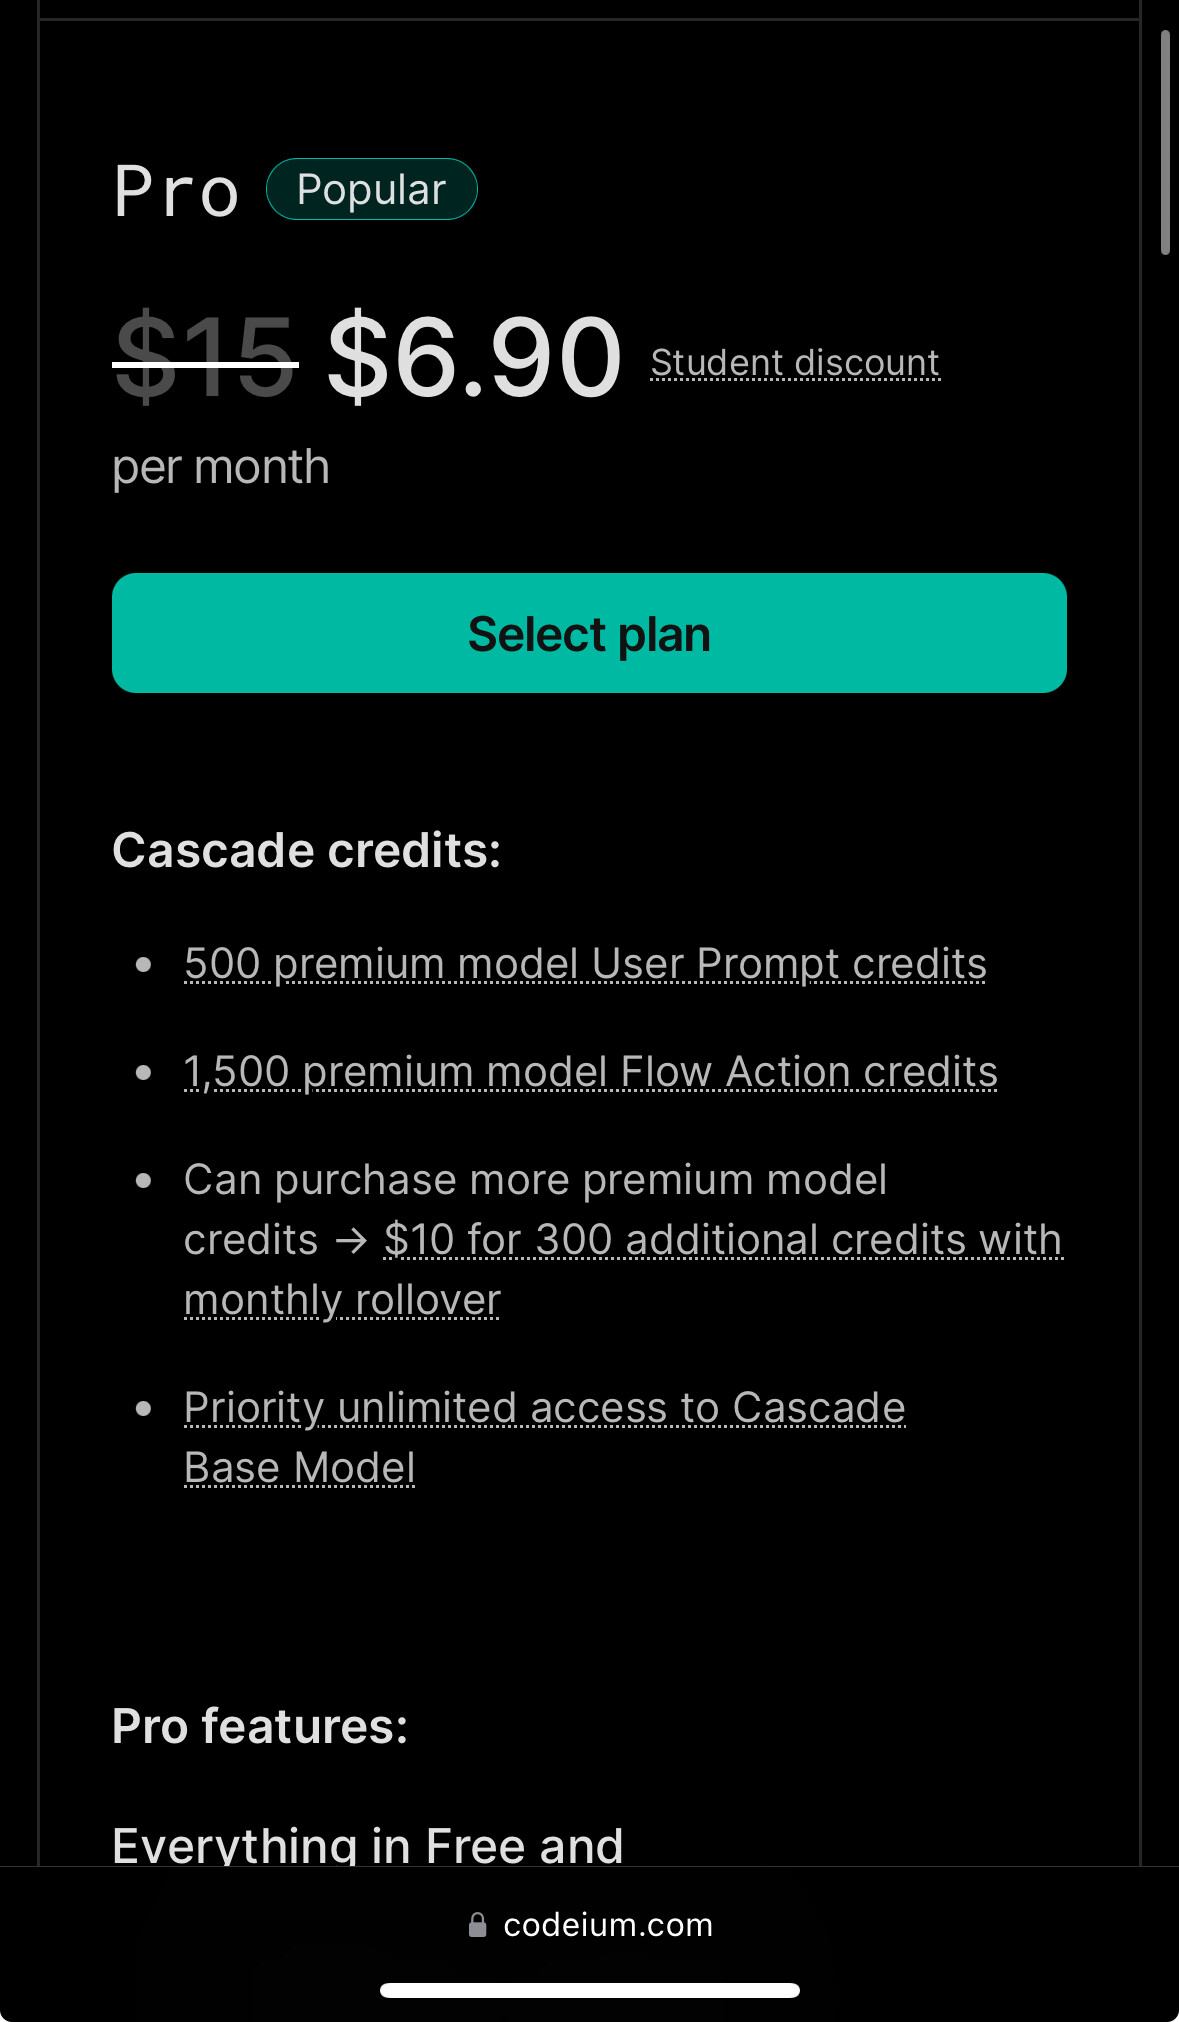Click the Cascade credits heading

(x=307, y=851)
